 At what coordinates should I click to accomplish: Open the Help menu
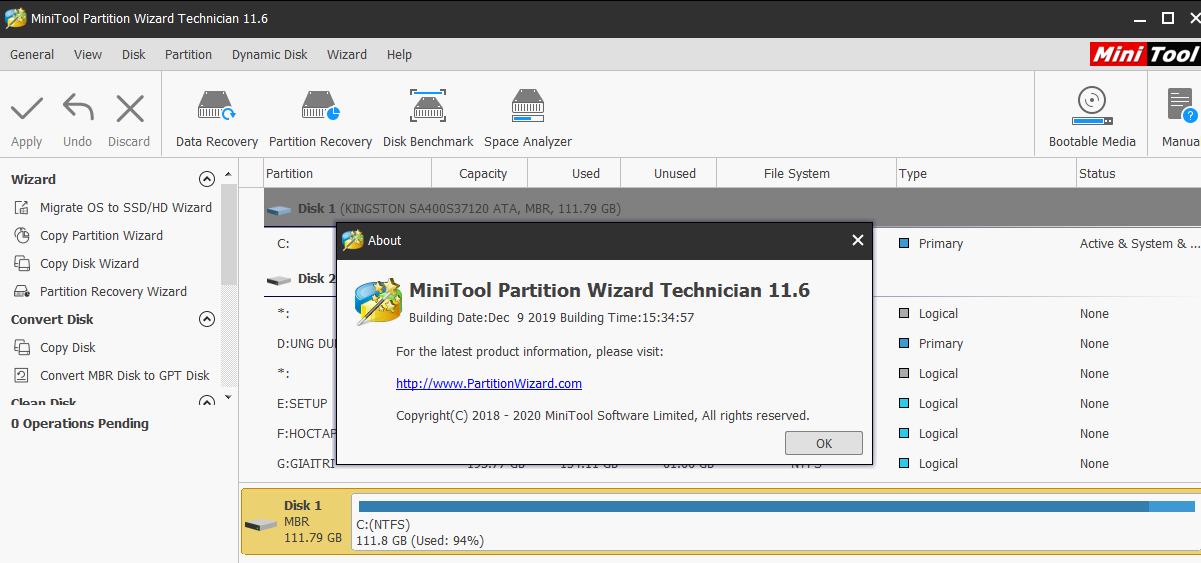coord(399,55)
